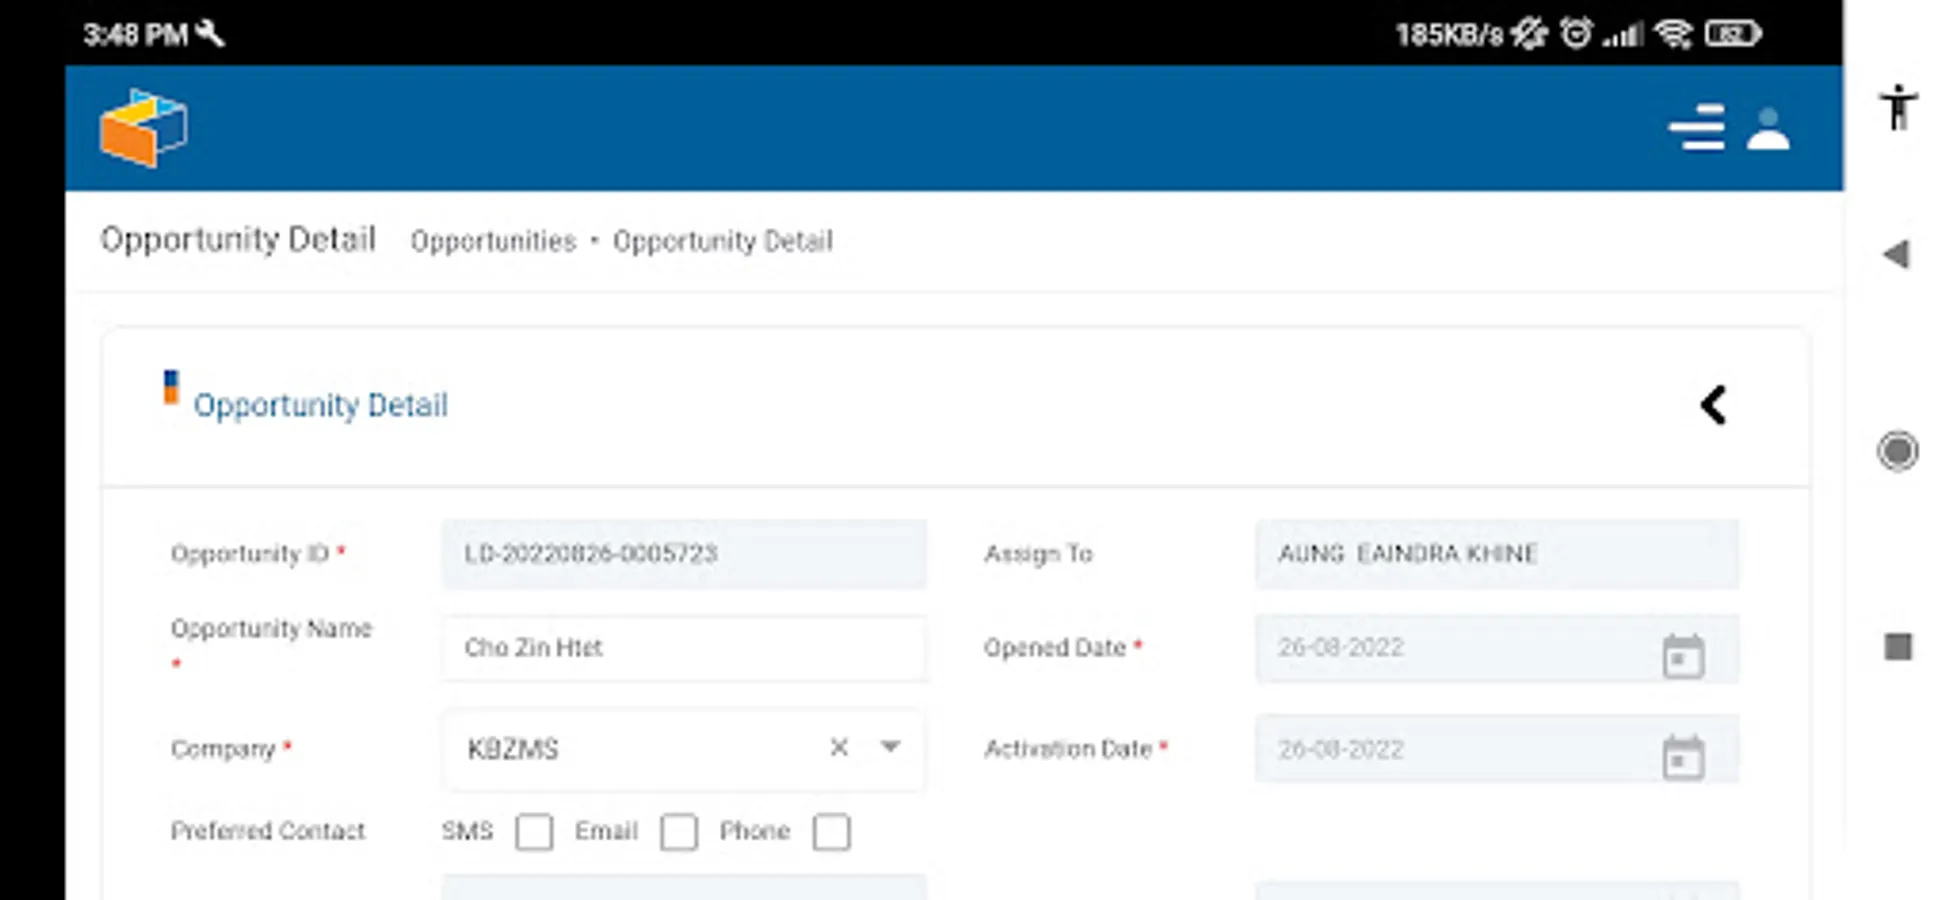The height and width of the screenshot is (900, 1953).
Task: Click the Opened Date field value
Action: coord(1341,648)
